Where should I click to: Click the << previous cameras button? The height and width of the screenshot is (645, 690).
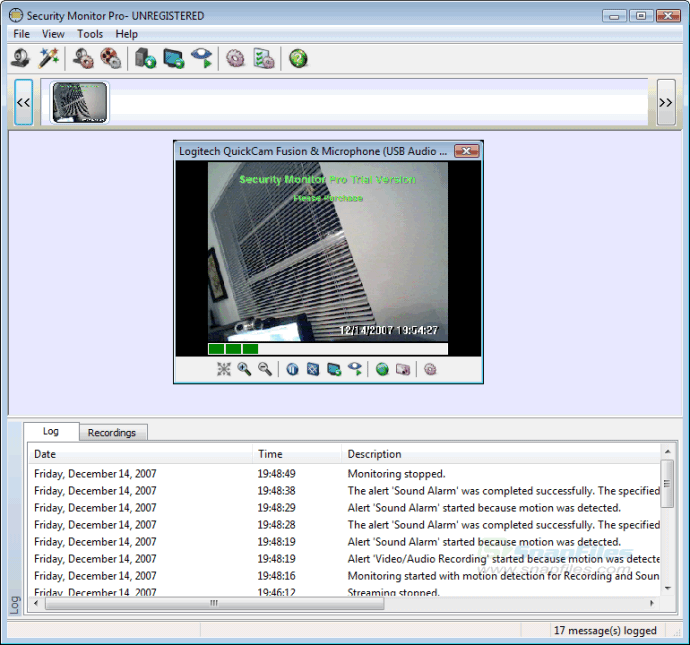[23, 102]
